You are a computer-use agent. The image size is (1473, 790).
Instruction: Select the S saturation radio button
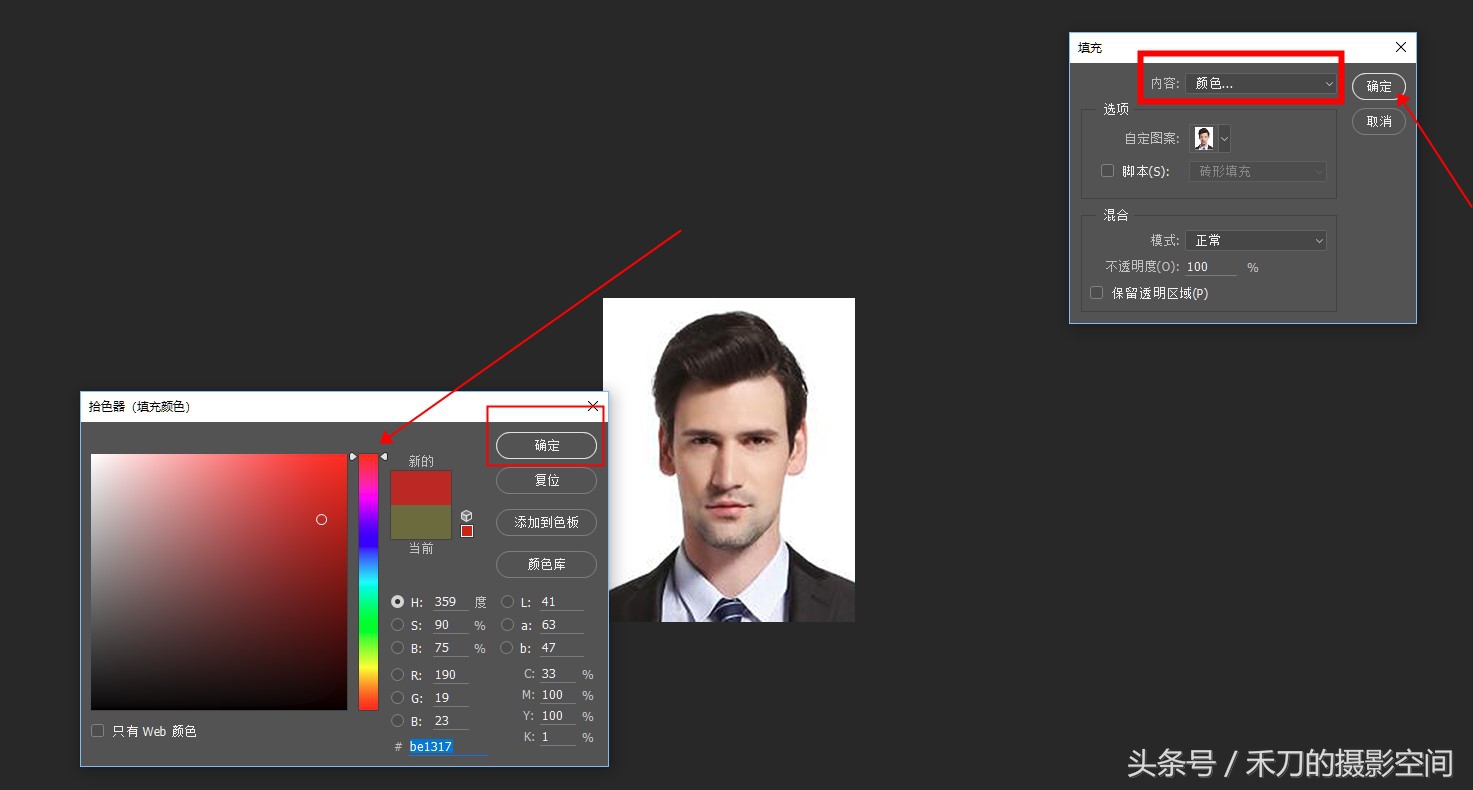(x=398, y=625)
